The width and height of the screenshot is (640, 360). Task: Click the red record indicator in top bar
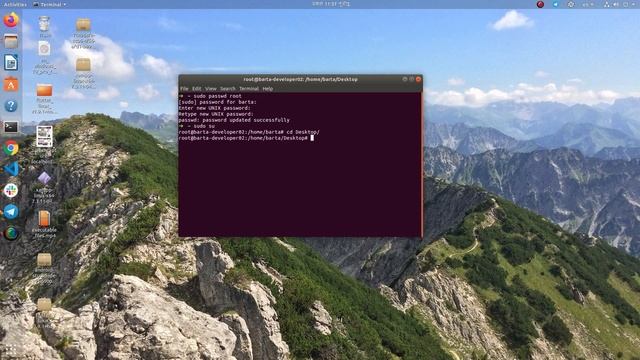pyautogui.click(x=540, y=4)
